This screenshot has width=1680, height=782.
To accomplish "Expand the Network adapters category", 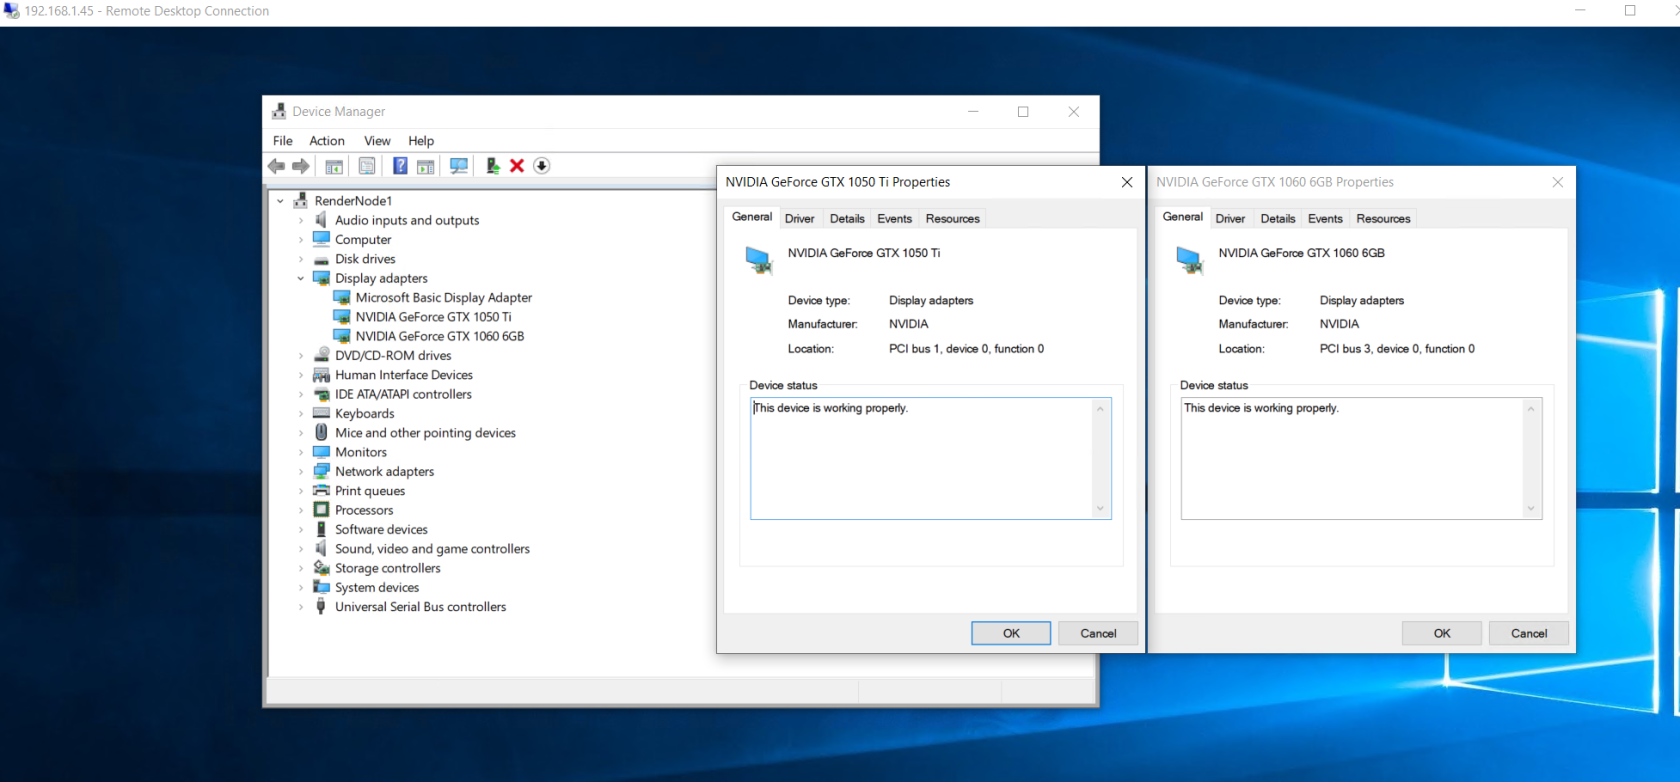I will point(301,472).
